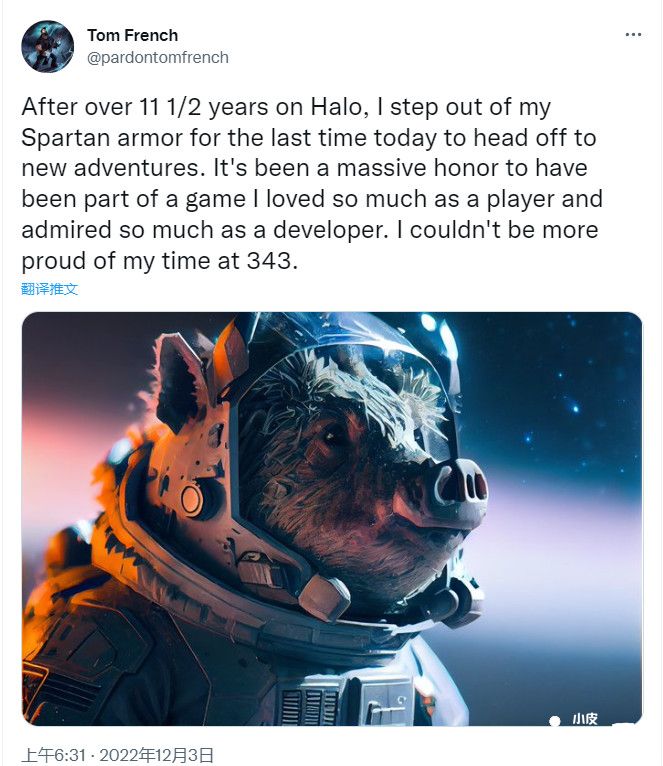Click the 小皮 watermark on the image

tap(585, 719)
